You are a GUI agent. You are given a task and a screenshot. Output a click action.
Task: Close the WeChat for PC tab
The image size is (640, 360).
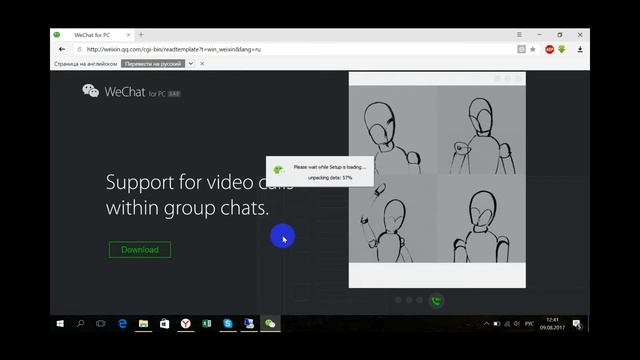[x=128, y=35]
